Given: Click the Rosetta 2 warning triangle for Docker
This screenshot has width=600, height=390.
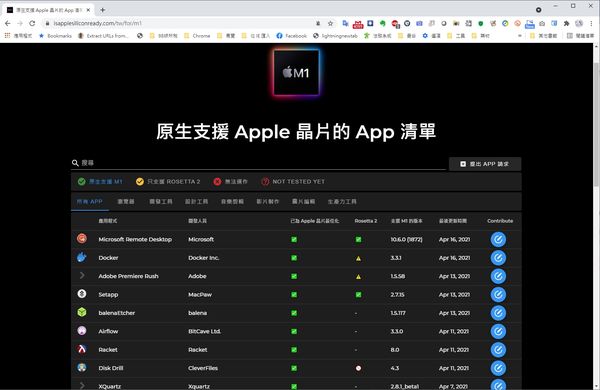Looking at the screenshot, I should tap(358, 258).
